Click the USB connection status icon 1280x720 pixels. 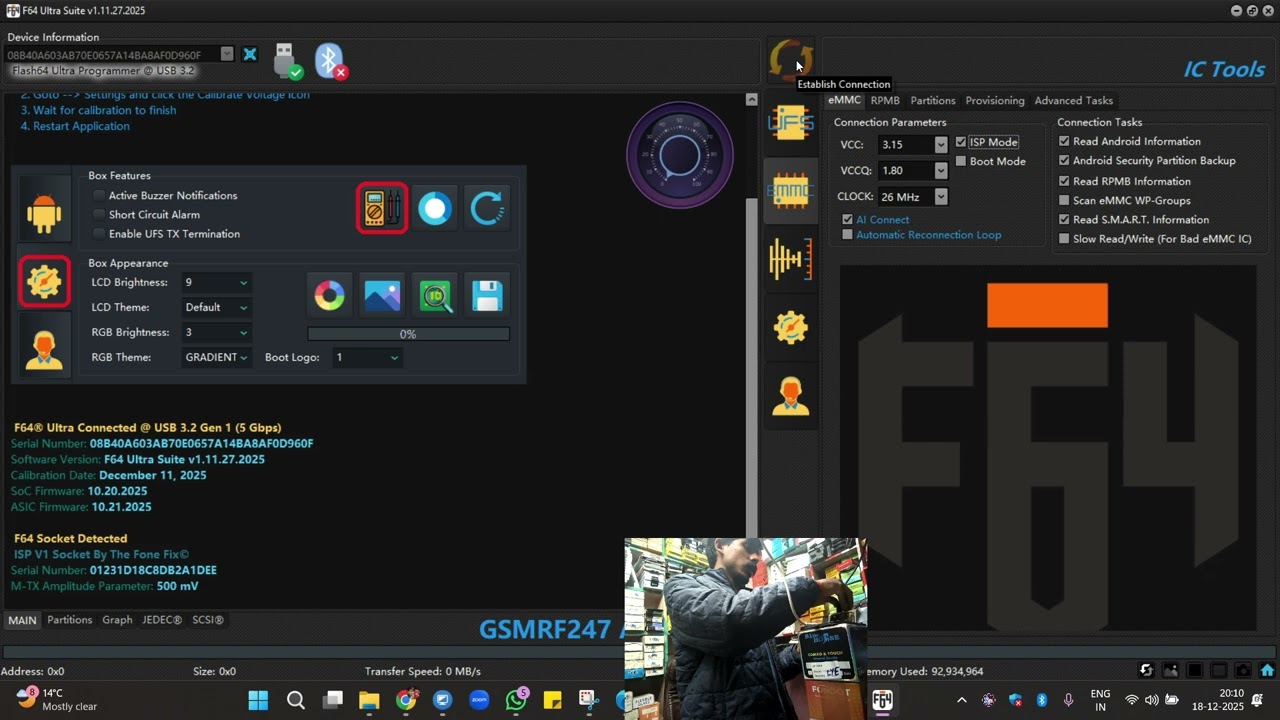click(287, 61)
